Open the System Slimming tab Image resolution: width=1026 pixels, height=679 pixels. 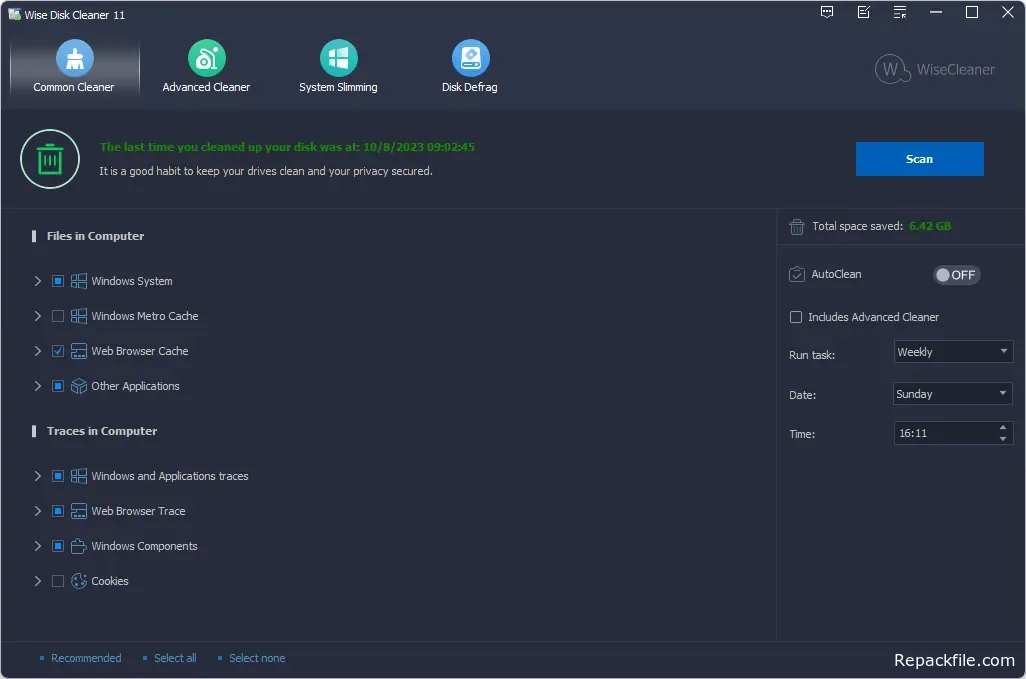pos(338,67)
